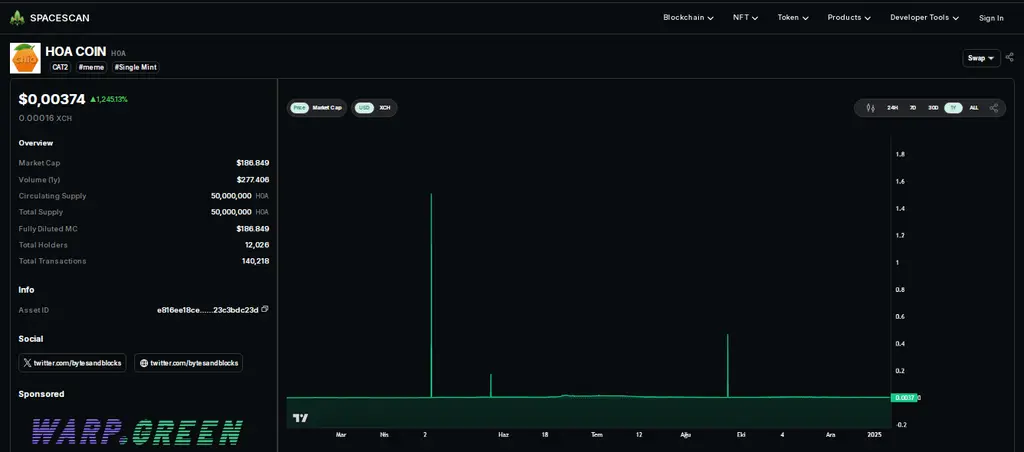Open the X link twitter.com/bytesandblocks
This screenshot has height=452, width=1024.
click(72, 363)
